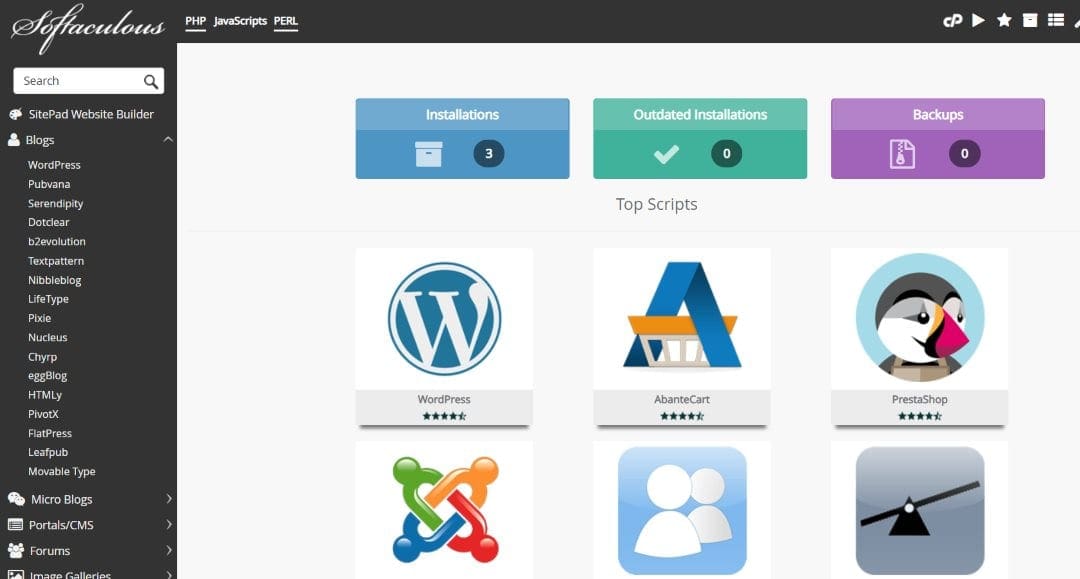This screenshot has width=1080, height=579.
Task: Click the SitePad palette icon
Action: [x=15, y=114]
